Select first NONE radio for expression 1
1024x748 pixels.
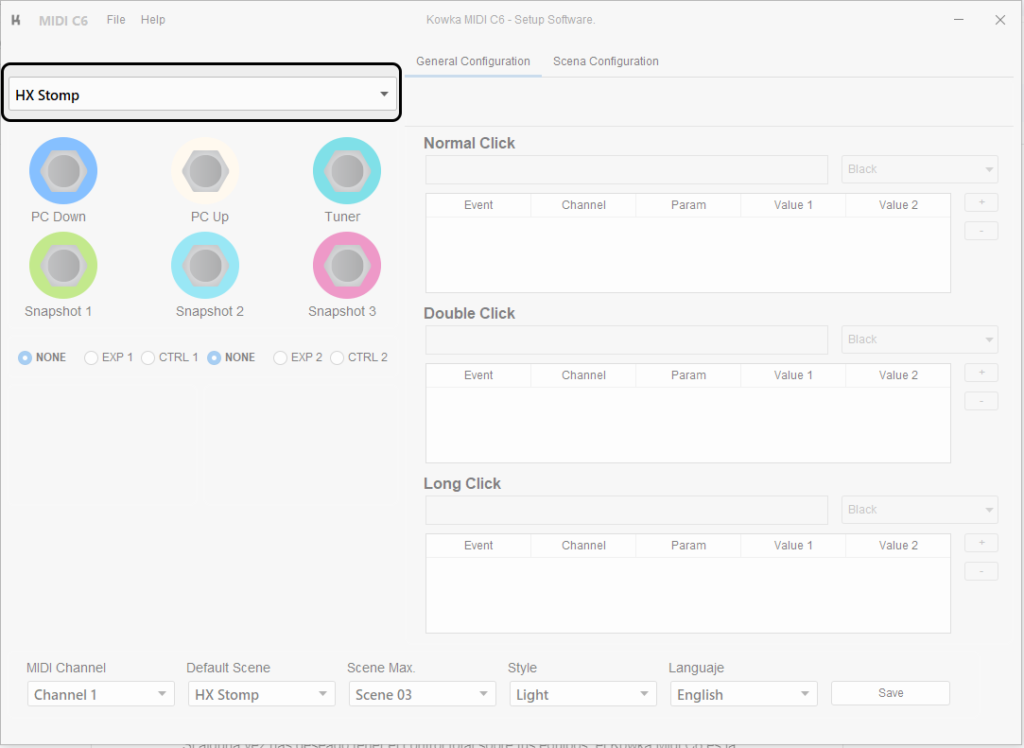tap(25, 357)
